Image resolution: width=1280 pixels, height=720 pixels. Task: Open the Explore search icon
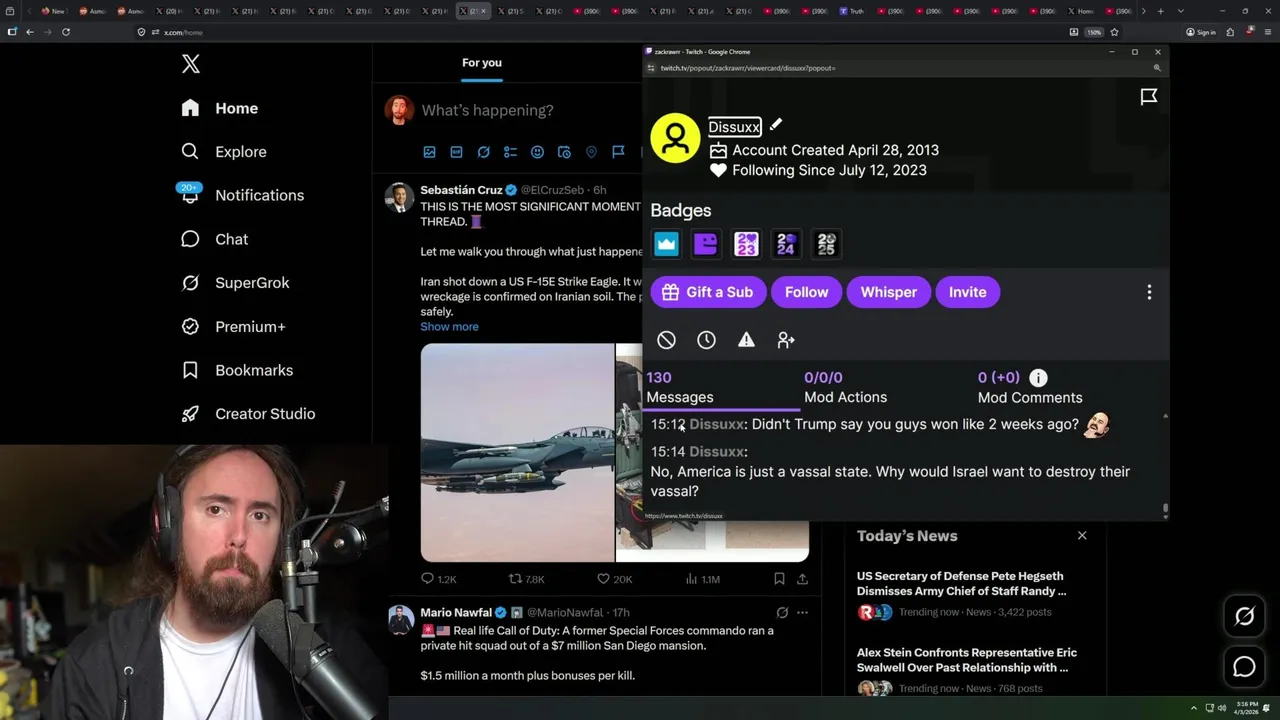pos(190,152)
